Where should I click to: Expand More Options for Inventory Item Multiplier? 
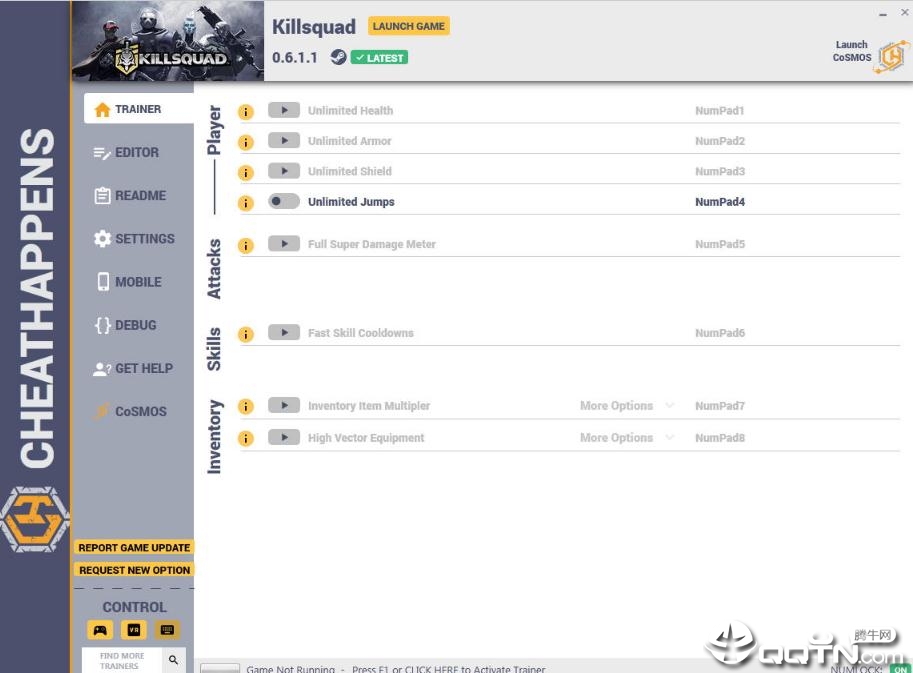(627, 406)
